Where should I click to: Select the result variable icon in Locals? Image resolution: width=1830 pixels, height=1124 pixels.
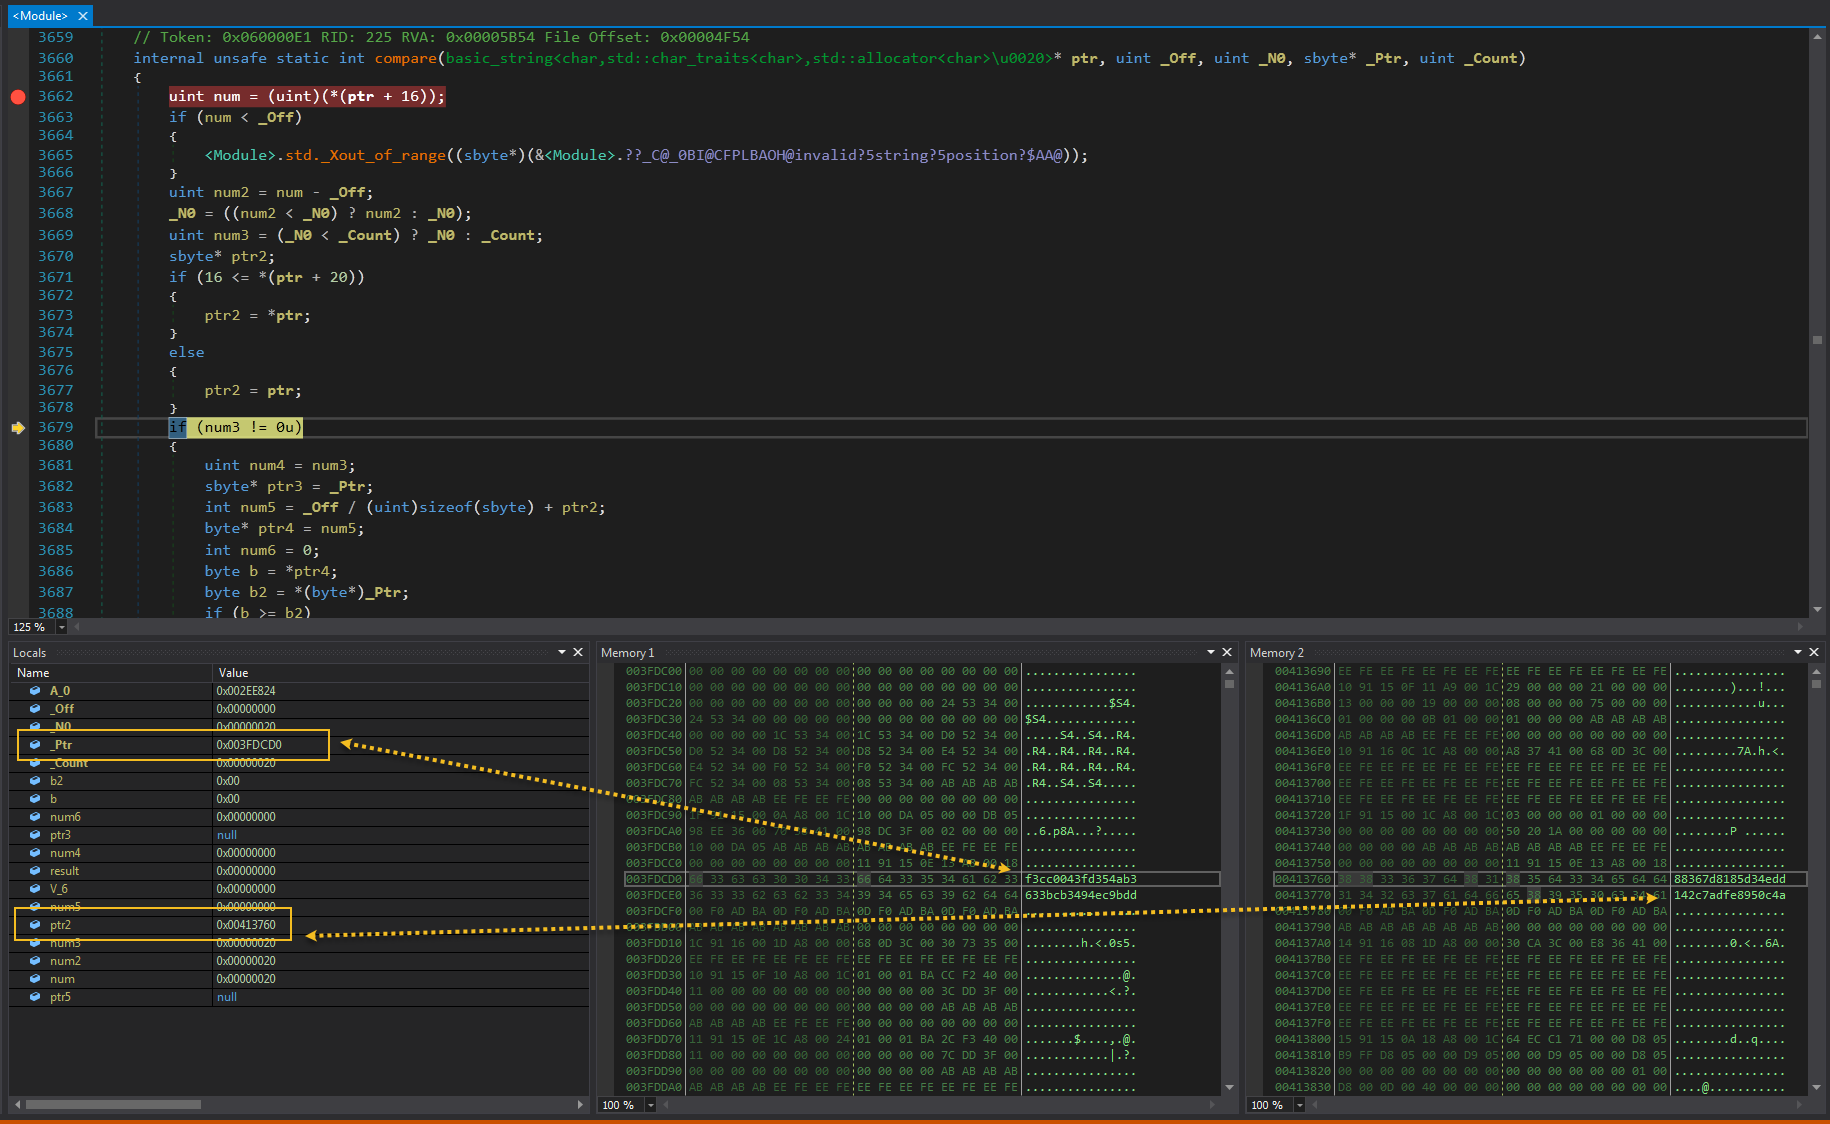click(35, 871)
